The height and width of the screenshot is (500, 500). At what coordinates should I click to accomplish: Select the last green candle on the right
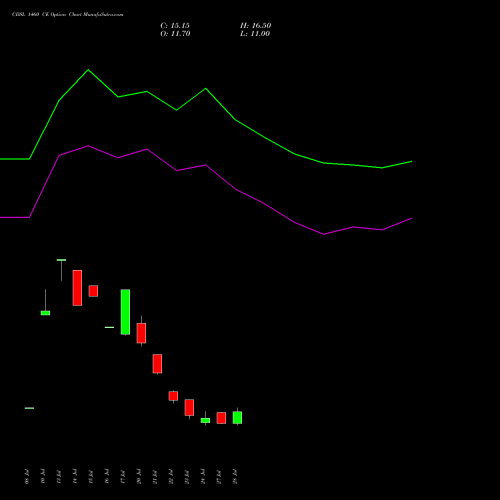(237, 417)
